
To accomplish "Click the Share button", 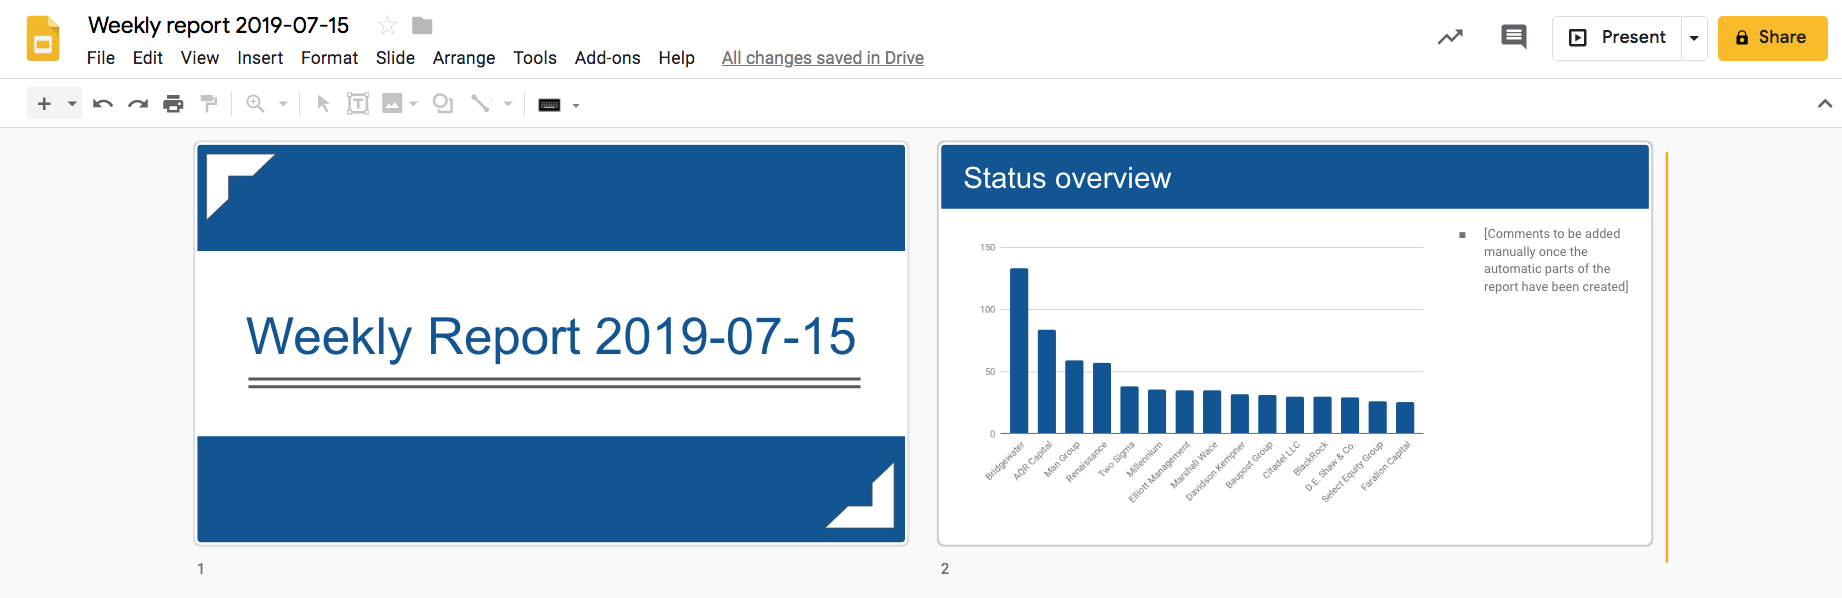I will (x=1772, y=38).
